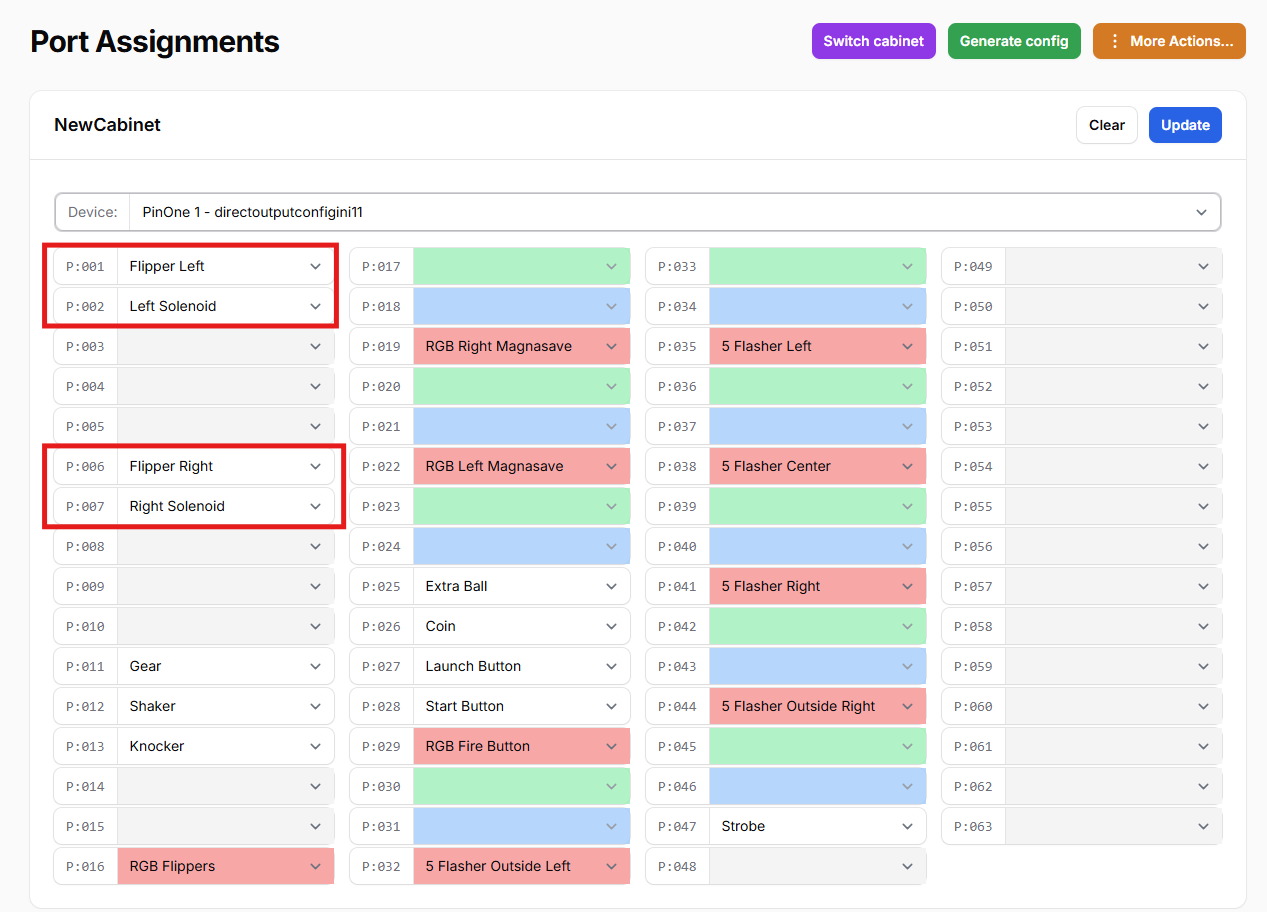Screen dimensions: 1267x912
Task: Click the chevron on P:007 Right Solenoid
Action: pos(316,506)
